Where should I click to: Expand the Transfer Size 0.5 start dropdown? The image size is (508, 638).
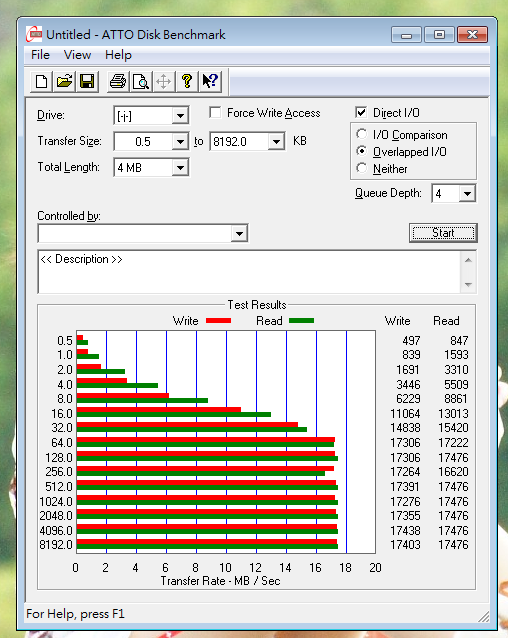[x=180, y=142]
